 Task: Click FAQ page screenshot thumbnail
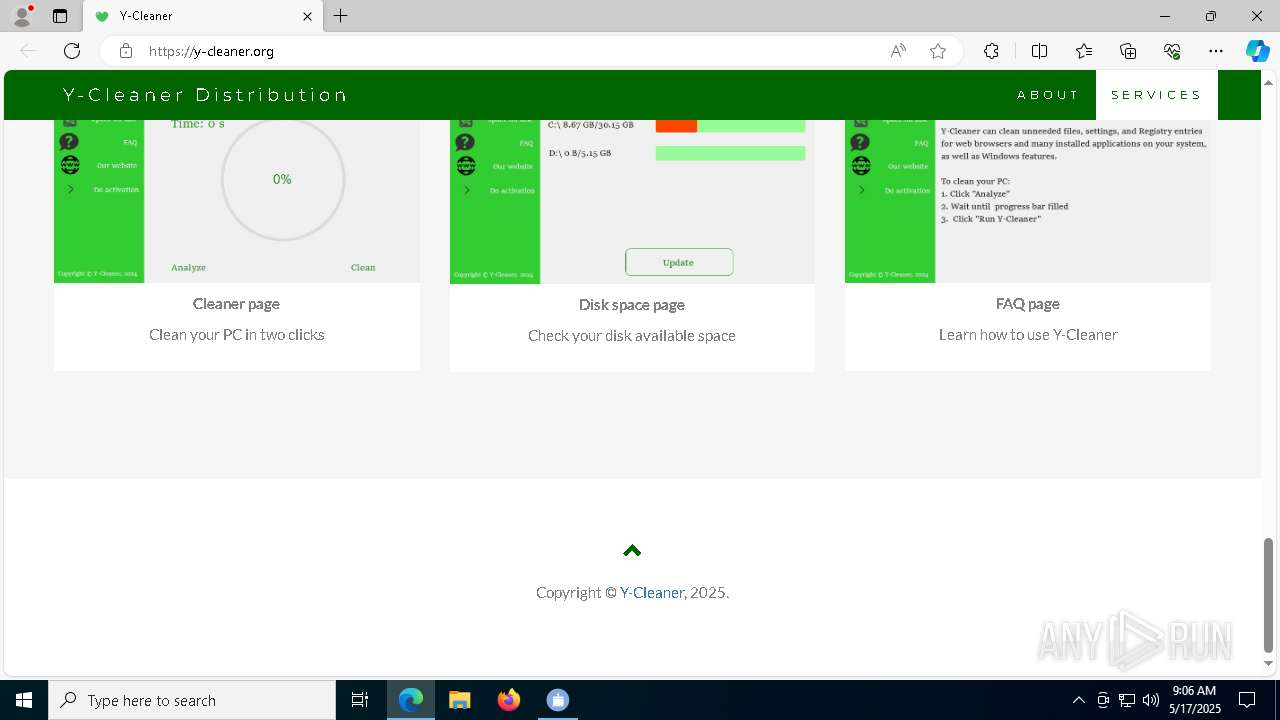1028,201
